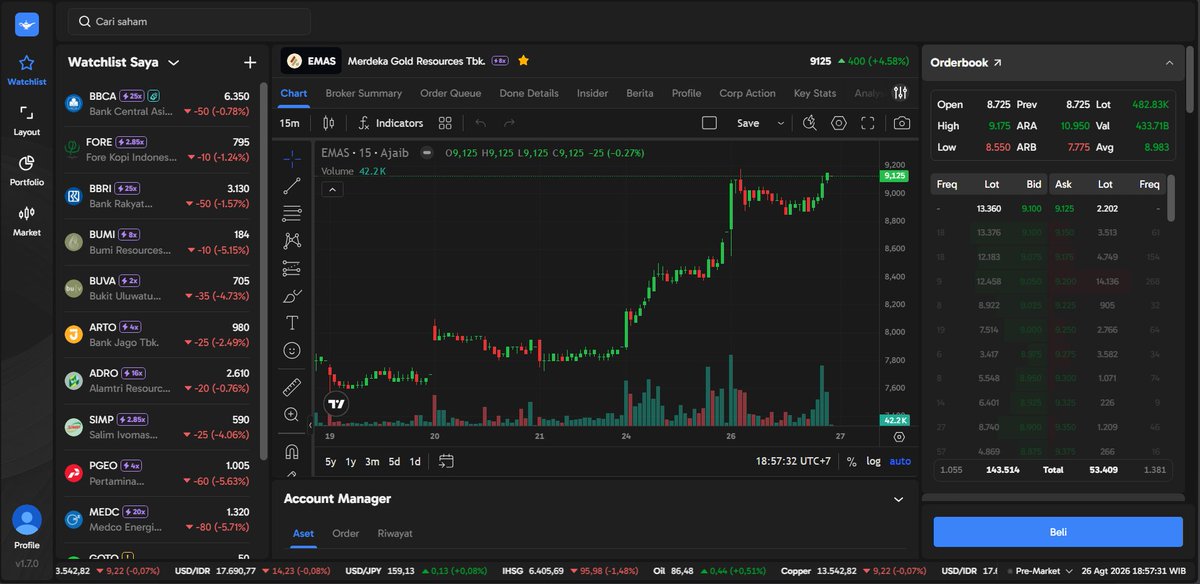Open chart settings sliders icon beside tabs

901,93
